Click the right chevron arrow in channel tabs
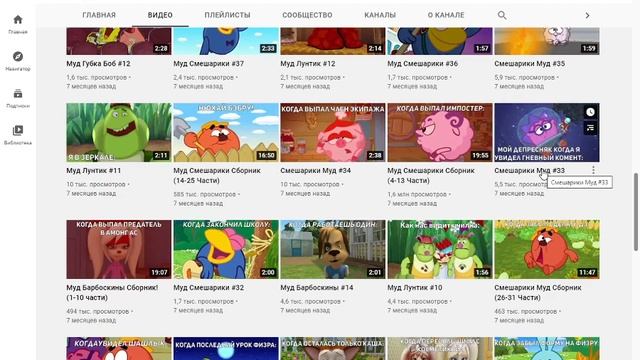Image resolution: width=640 pixels, height=360 pixels. tap(587, 16)
